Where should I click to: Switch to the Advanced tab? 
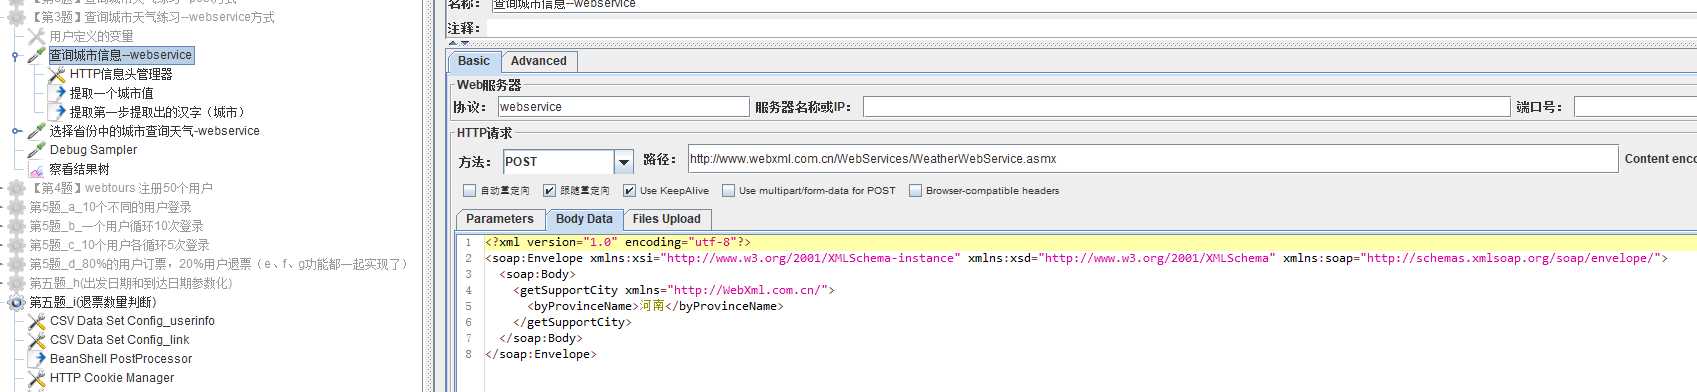click(538, 61)
